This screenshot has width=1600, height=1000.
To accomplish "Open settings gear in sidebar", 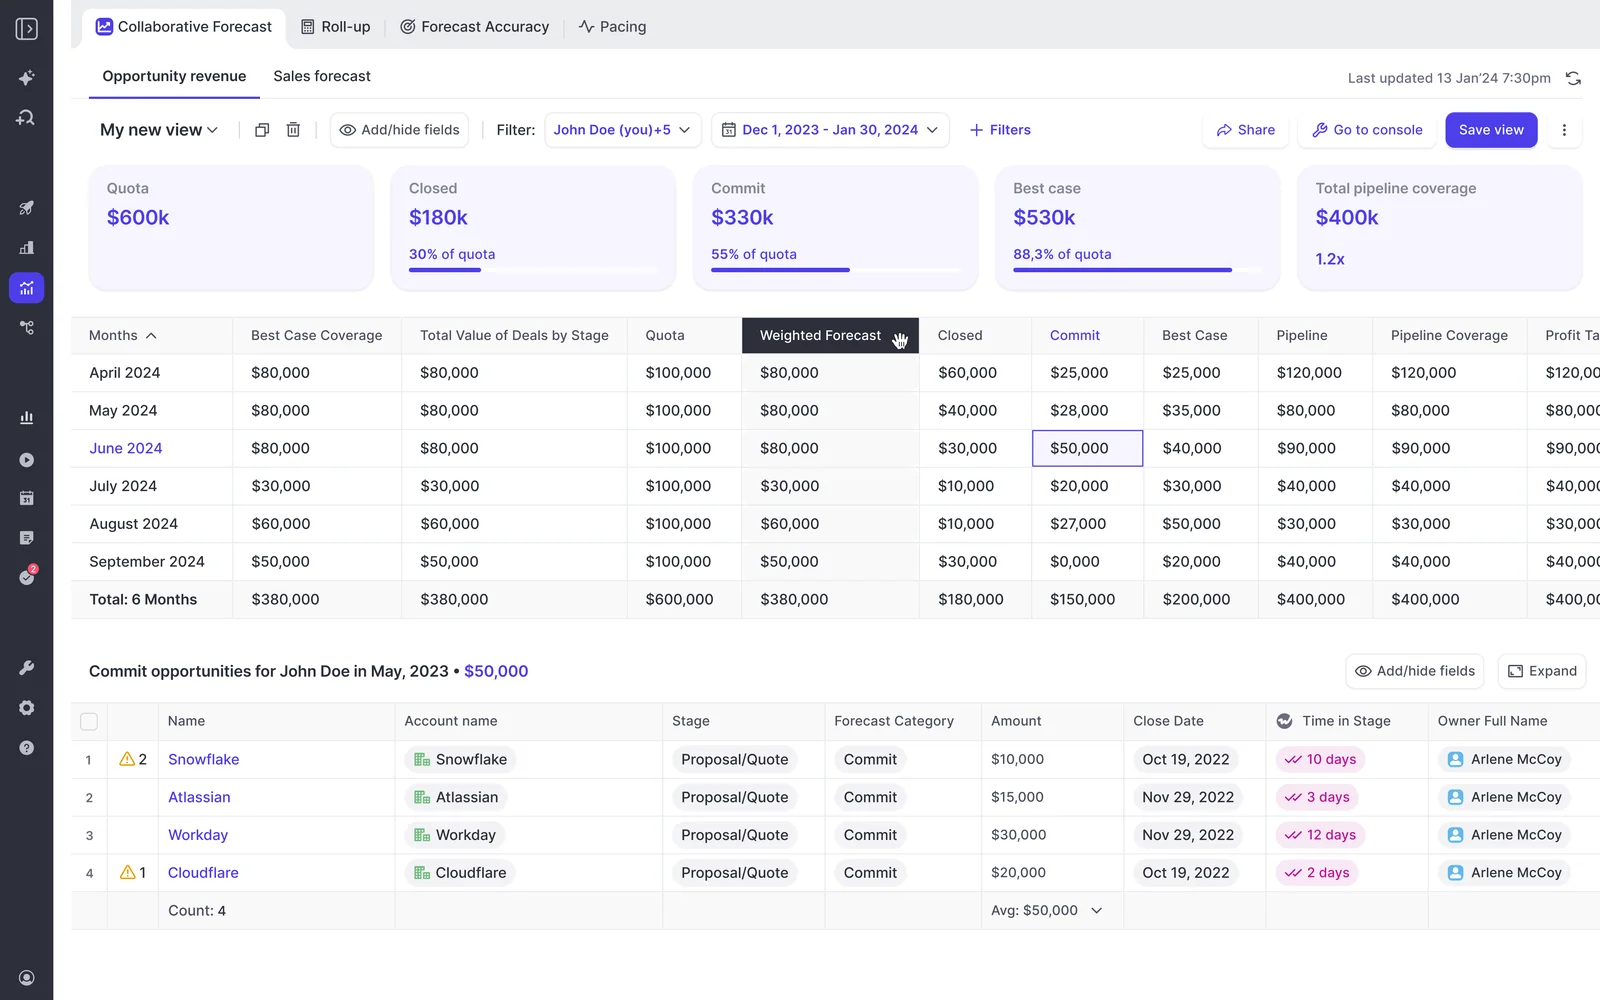I will 27,708.
